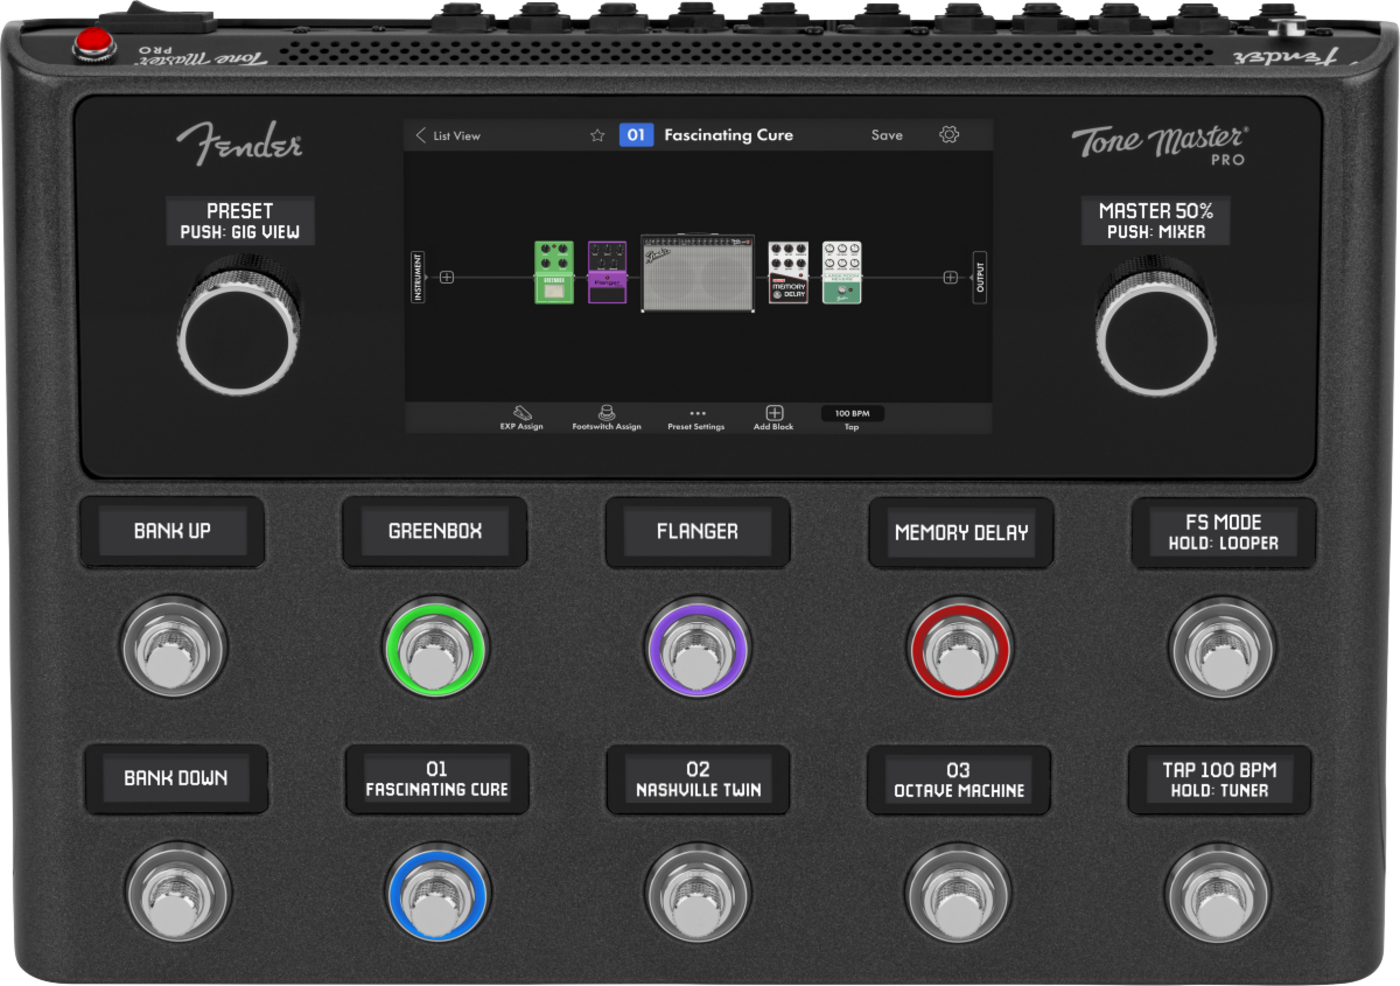Open the settings gear icon
The height and width of the screenshot is (986, 1400).
949,135
